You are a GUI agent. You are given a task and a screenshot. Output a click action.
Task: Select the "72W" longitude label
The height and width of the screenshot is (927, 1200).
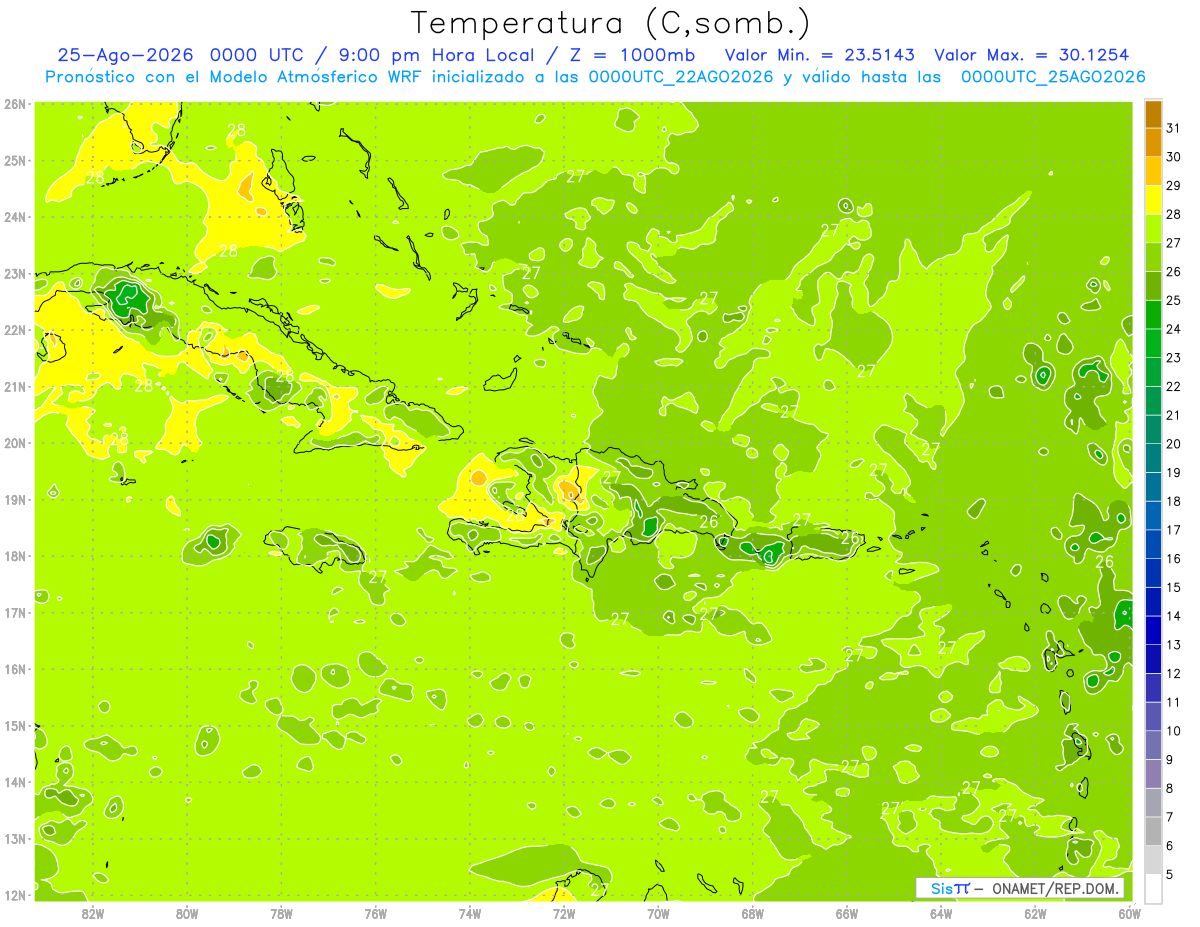point(564,913)
